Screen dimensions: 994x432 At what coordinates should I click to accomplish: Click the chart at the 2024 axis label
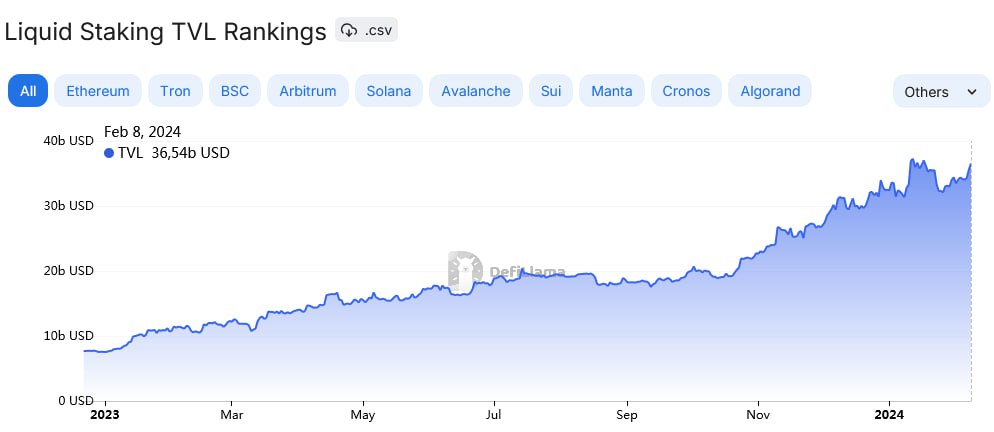(x=889, y=414)
